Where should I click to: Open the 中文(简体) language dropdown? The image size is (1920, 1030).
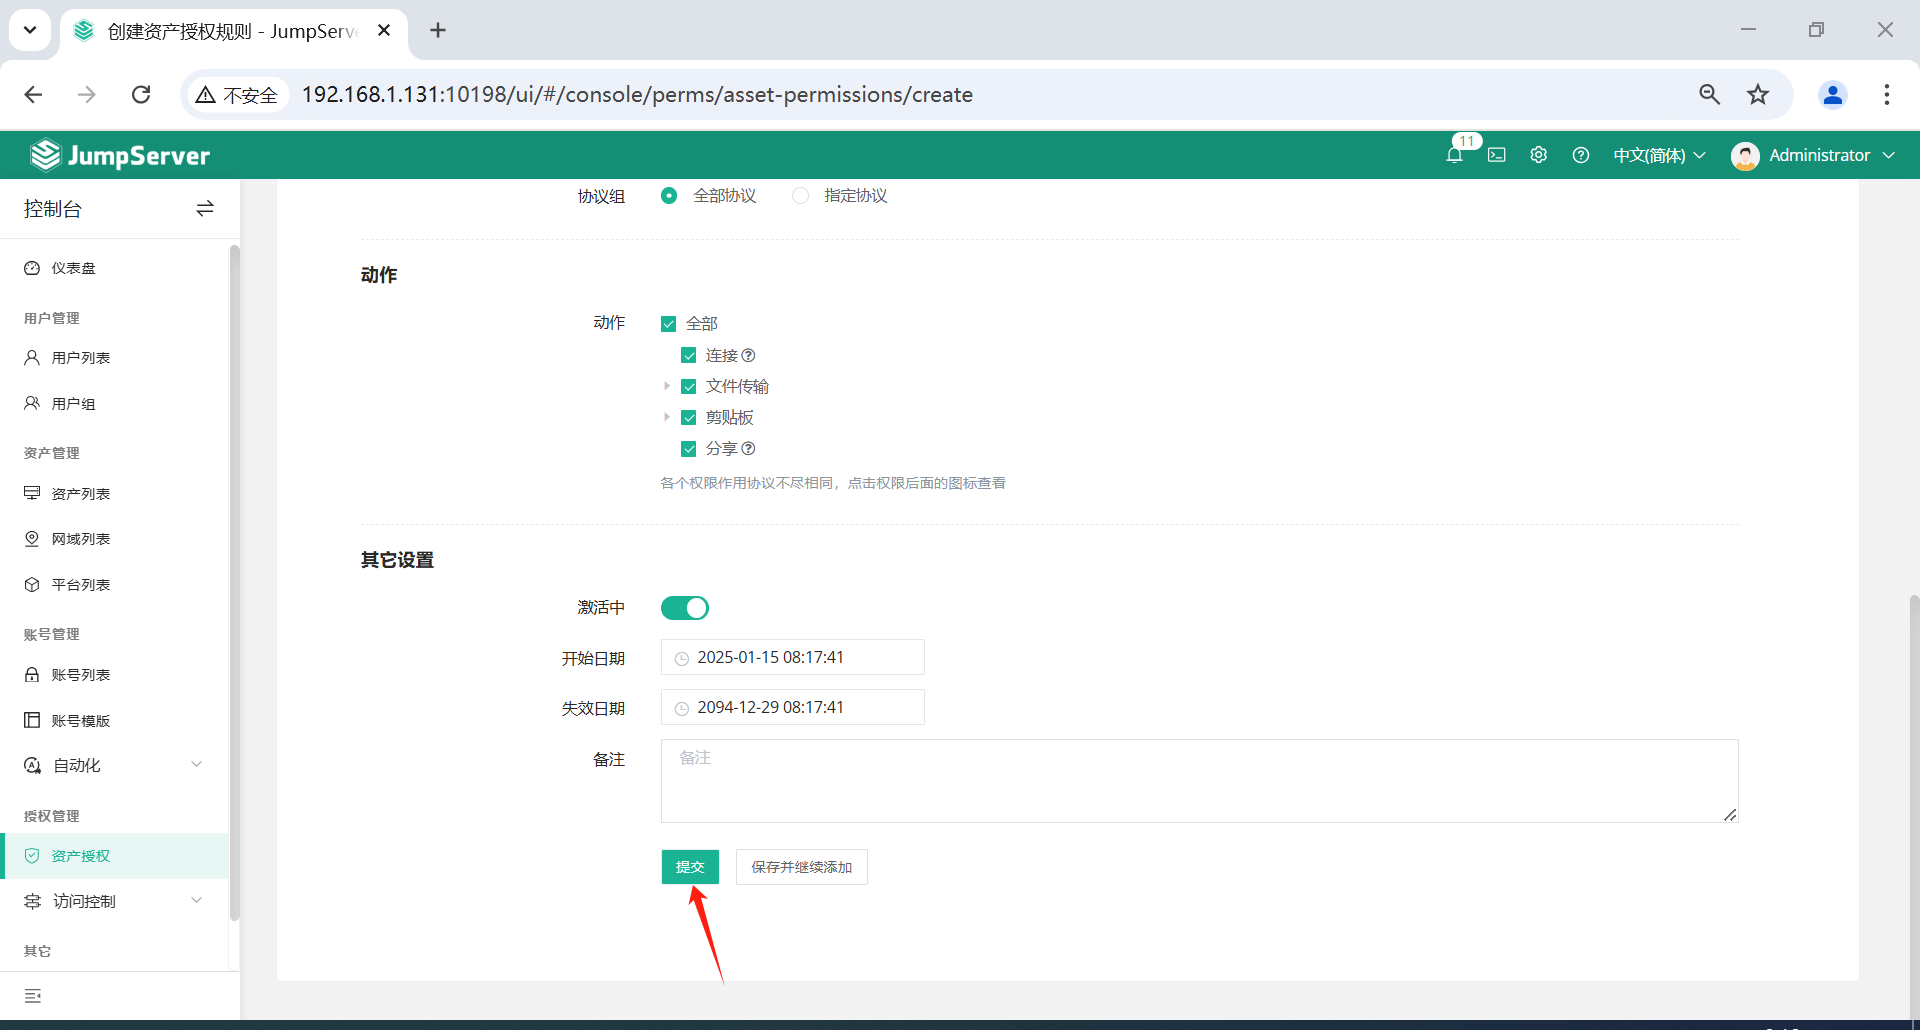[x=1660, y=155]
